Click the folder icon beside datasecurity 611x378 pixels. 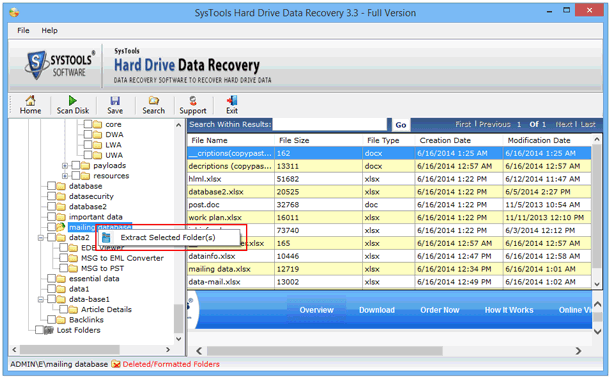[61, 196]
